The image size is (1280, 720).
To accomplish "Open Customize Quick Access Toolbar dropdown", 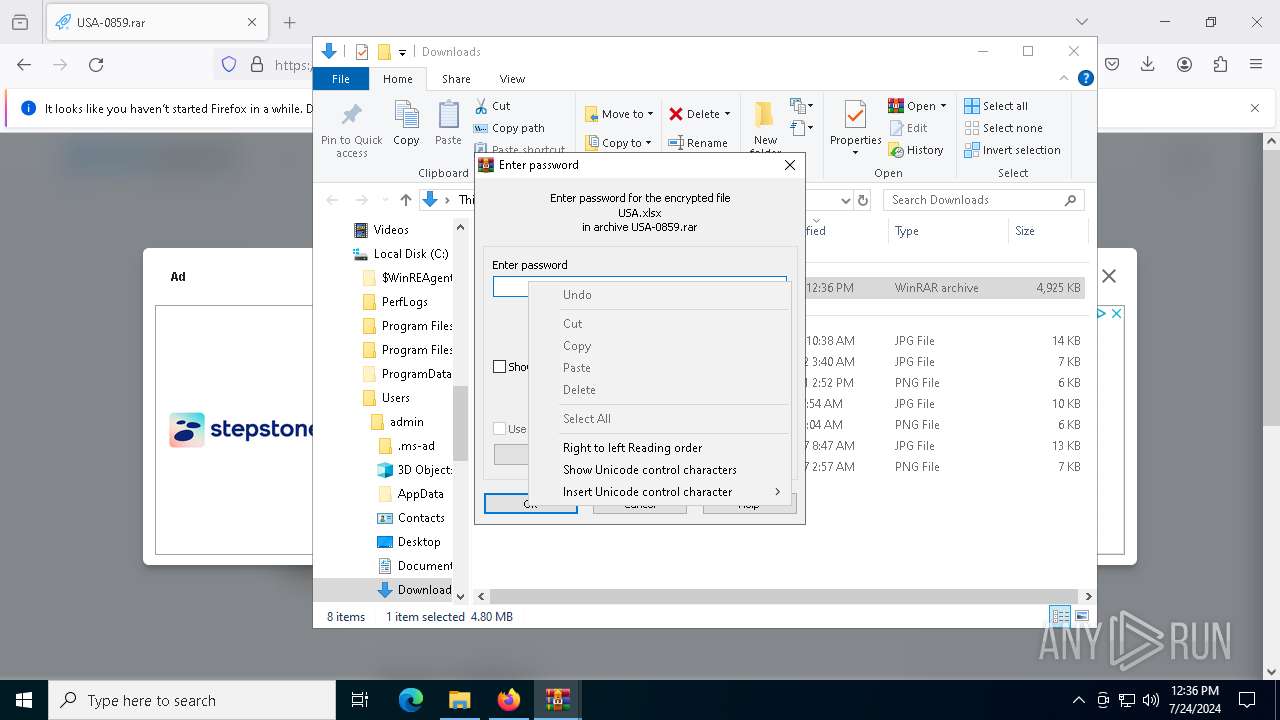I will (x=402, y=52).
